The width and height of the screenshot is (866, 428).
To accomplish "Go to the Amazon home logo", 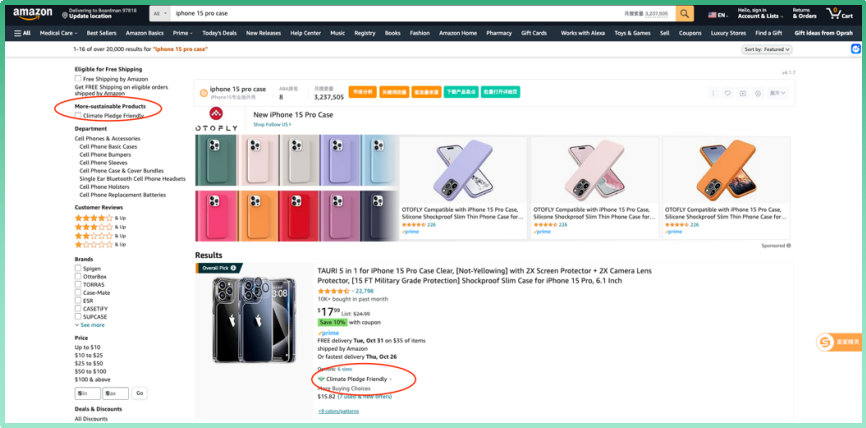I will point(33,14).
